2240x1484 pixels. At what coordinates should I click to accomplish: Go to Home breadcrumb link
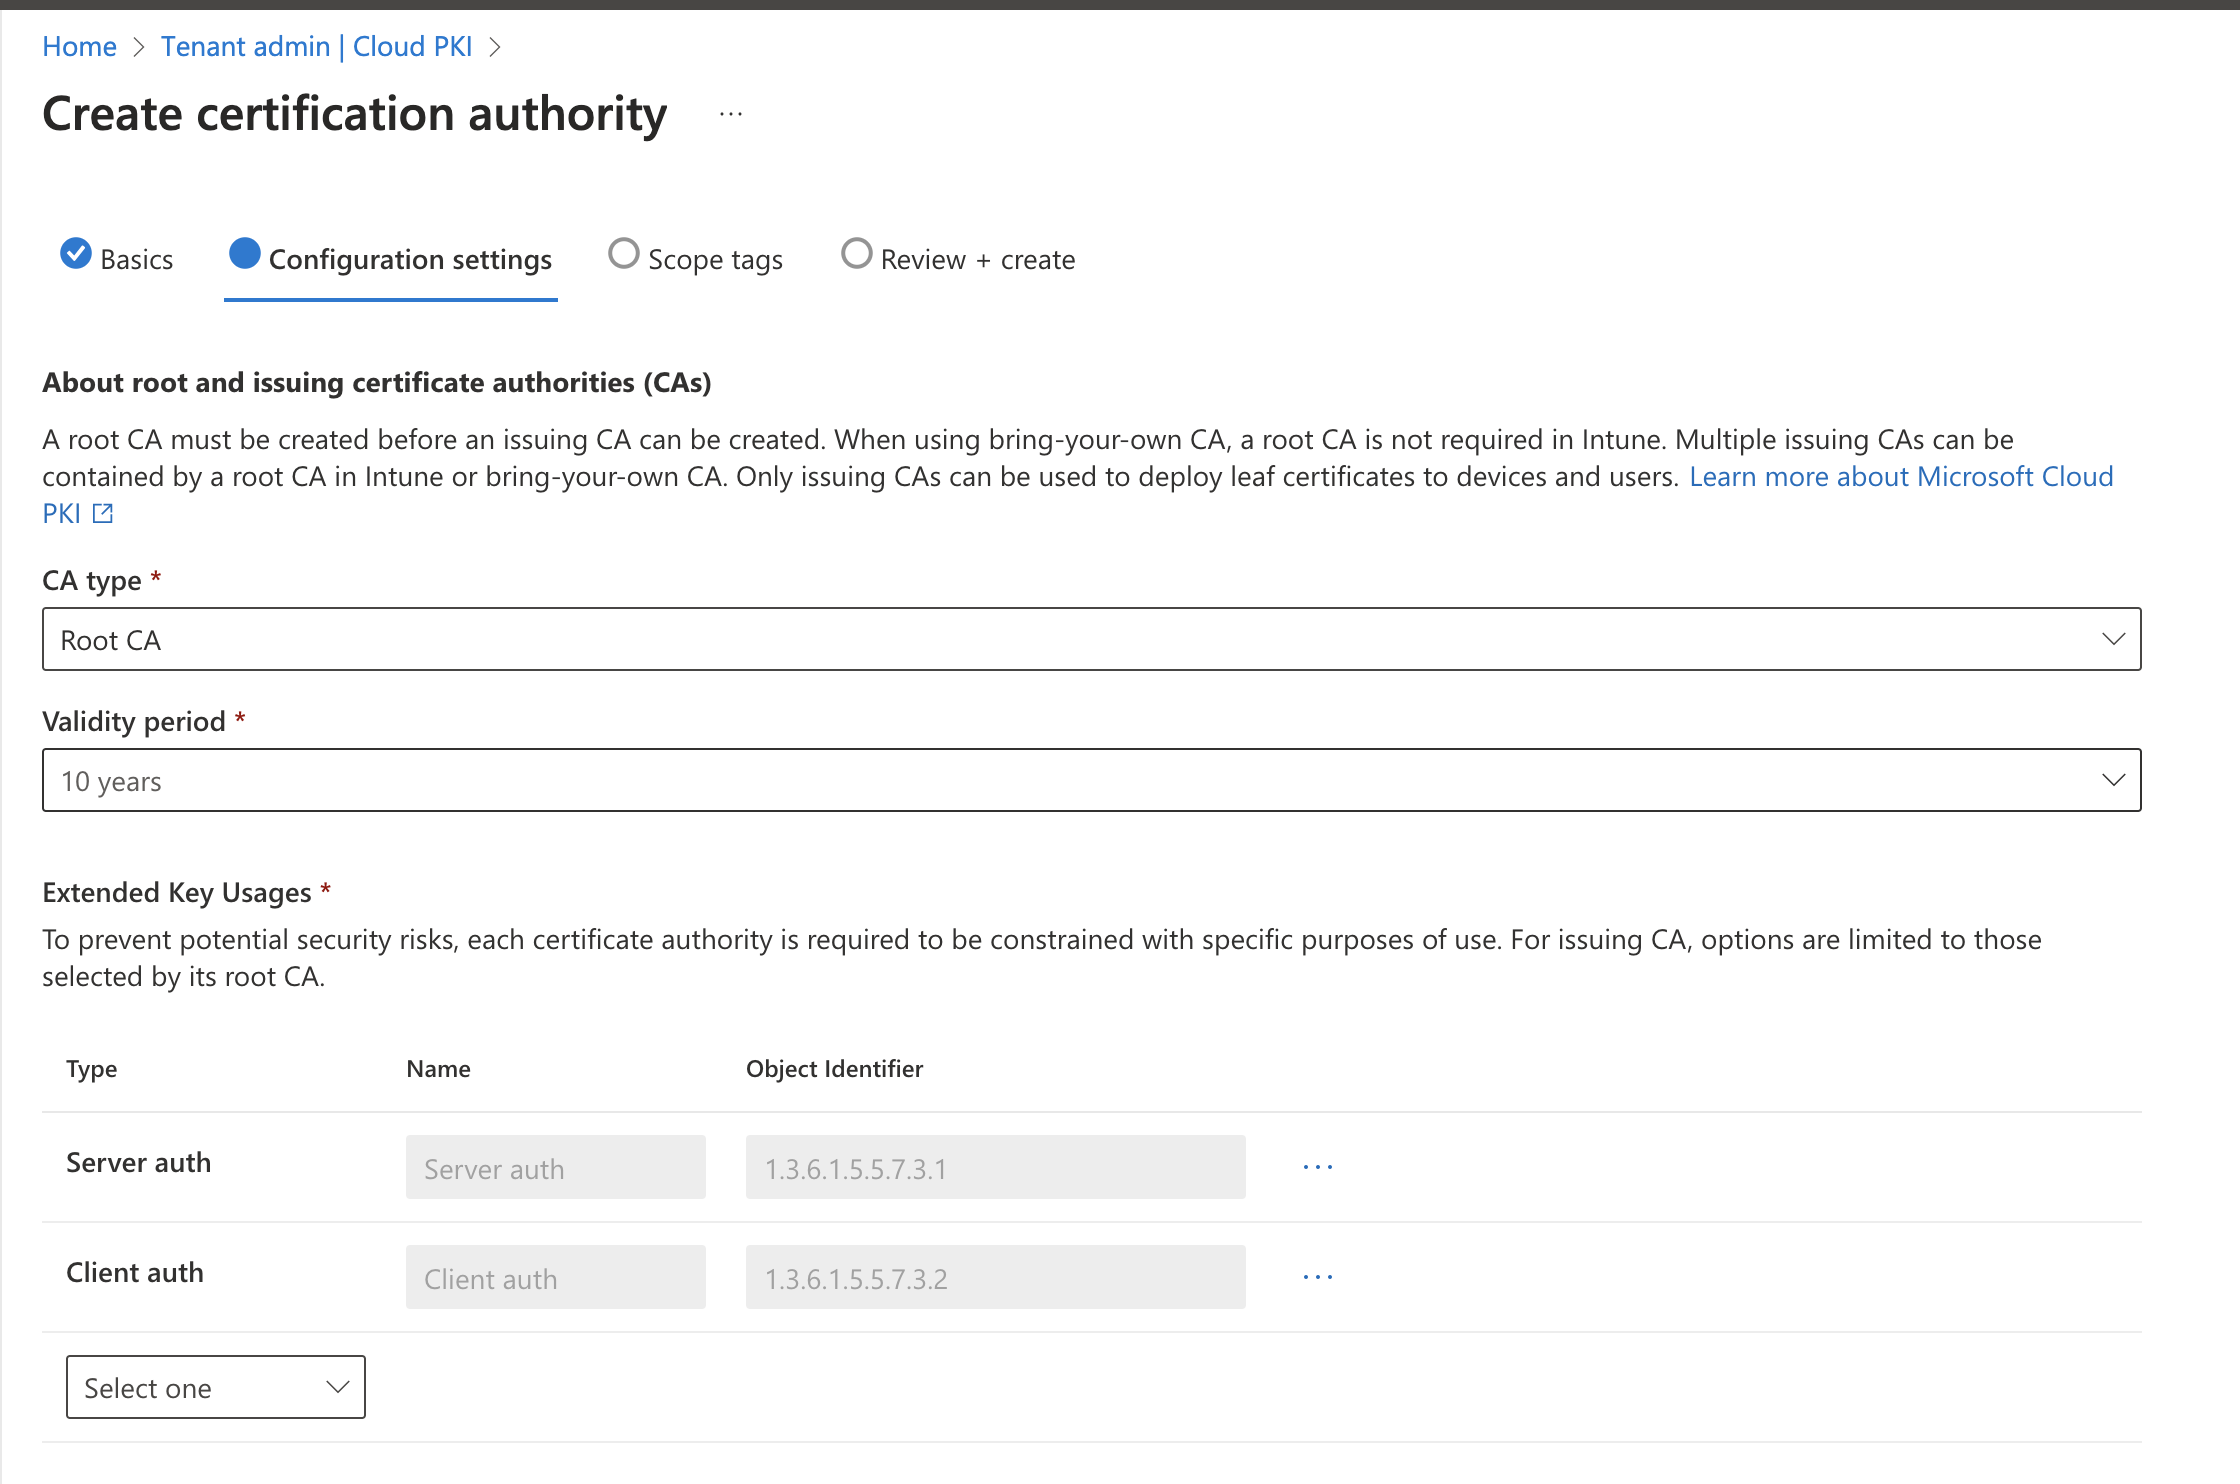[x=80, y=46]
